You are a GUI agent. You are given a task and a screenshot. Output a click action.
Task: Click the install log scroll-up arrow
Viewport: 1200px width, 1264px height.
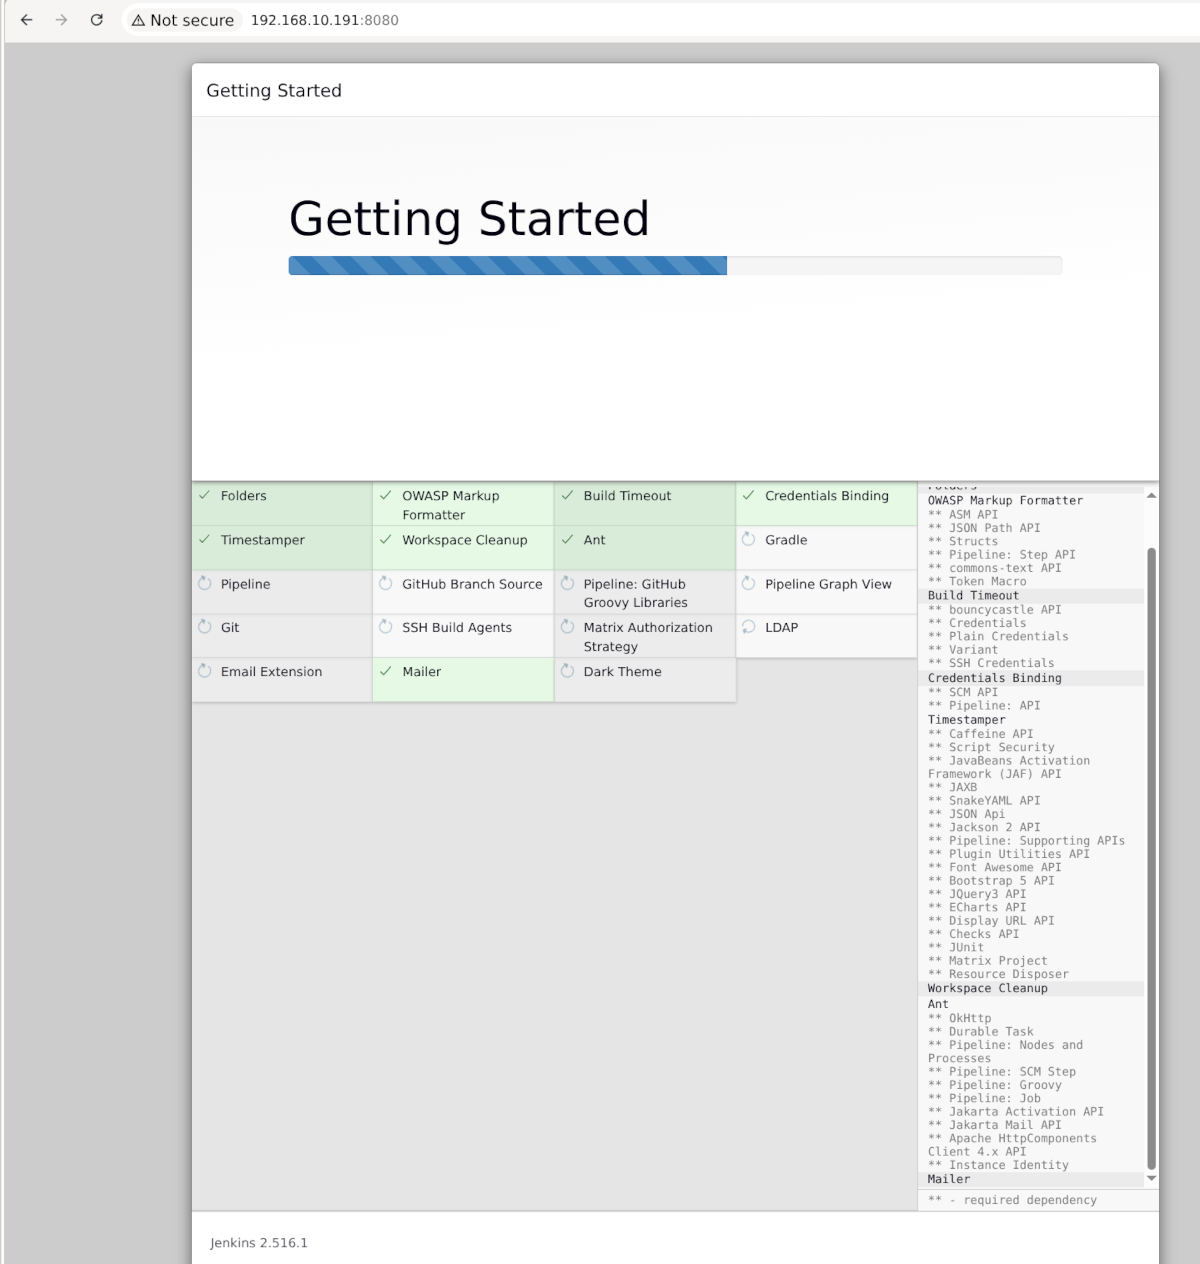pyautogui.click(x=1152, y=495)
